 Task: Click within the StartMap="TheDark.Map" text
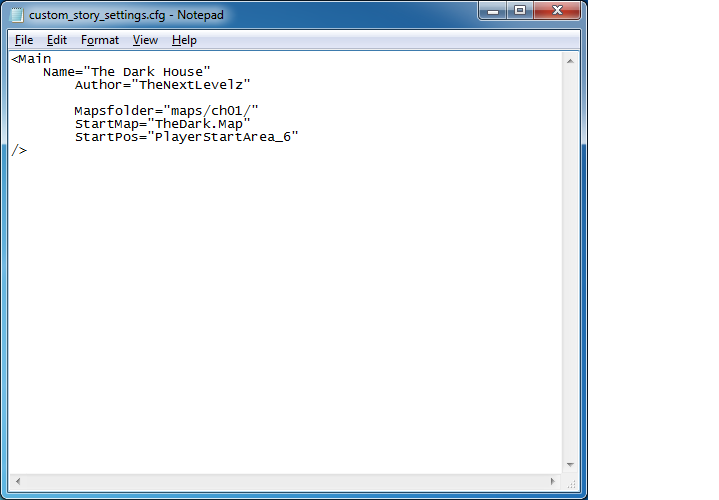click(162, 124)
